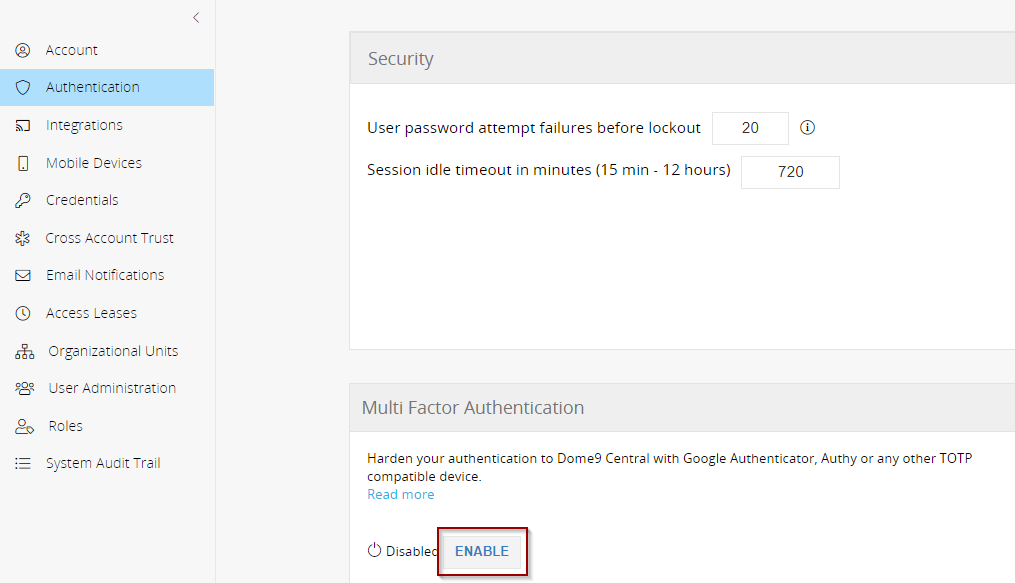Click the Mobile Devices phone icon
Image resolution: width=1015 pixels, height=583 pixels.
[23, 163]
